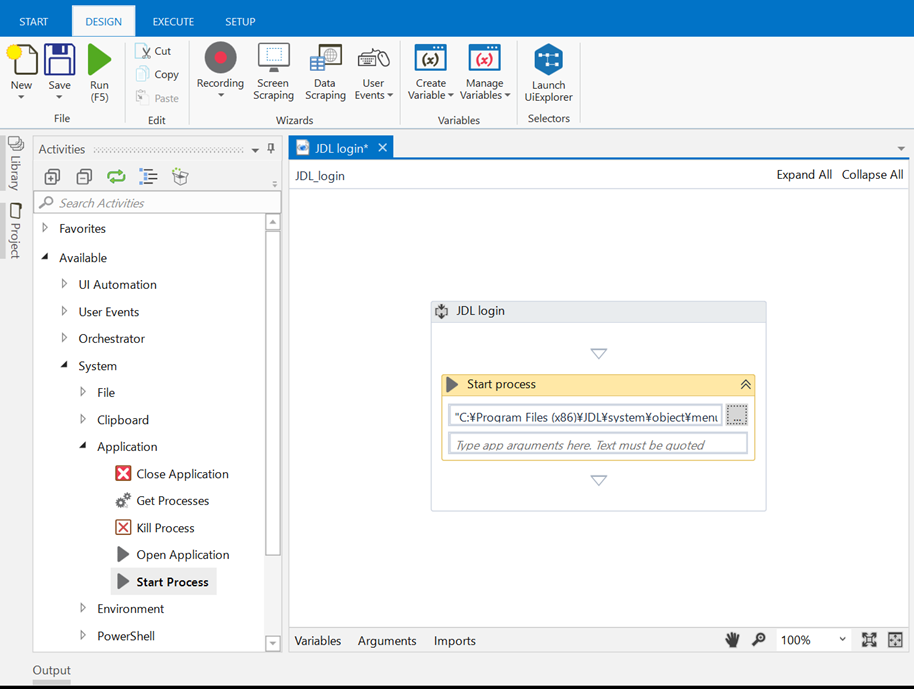914x689 pixels.
Task: Expand the User Events category in tree
Action: tap(64, 311)
